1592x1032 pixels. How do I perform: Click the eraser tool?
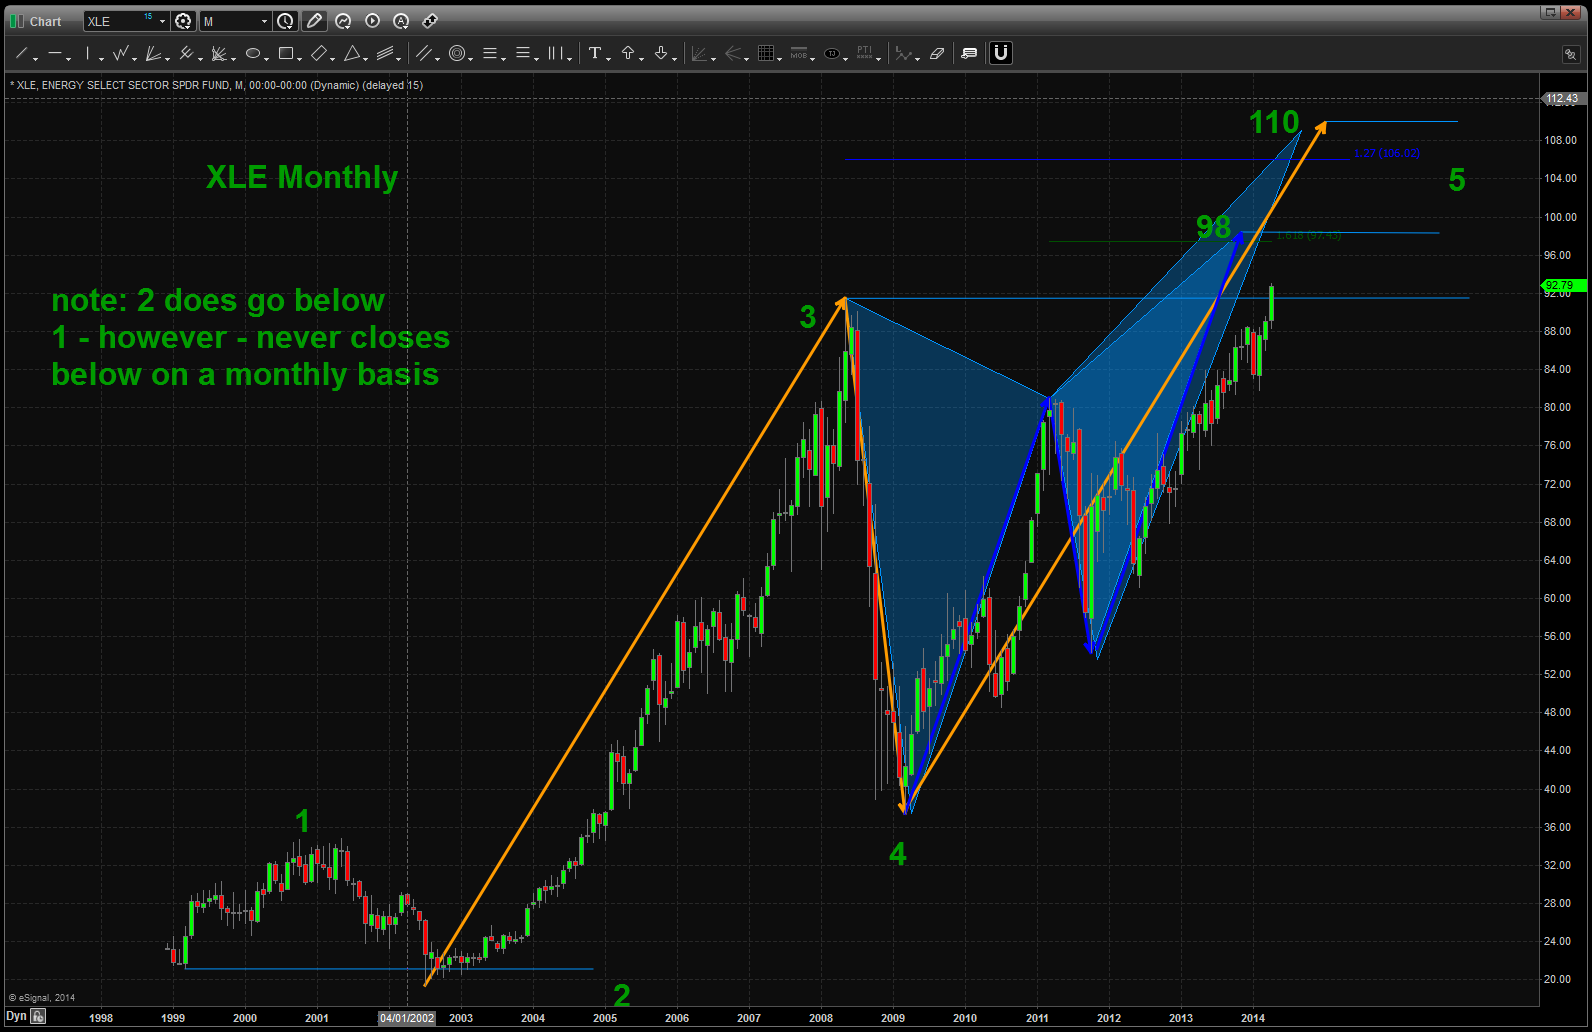pyautogui.click(x=937, y=53)
